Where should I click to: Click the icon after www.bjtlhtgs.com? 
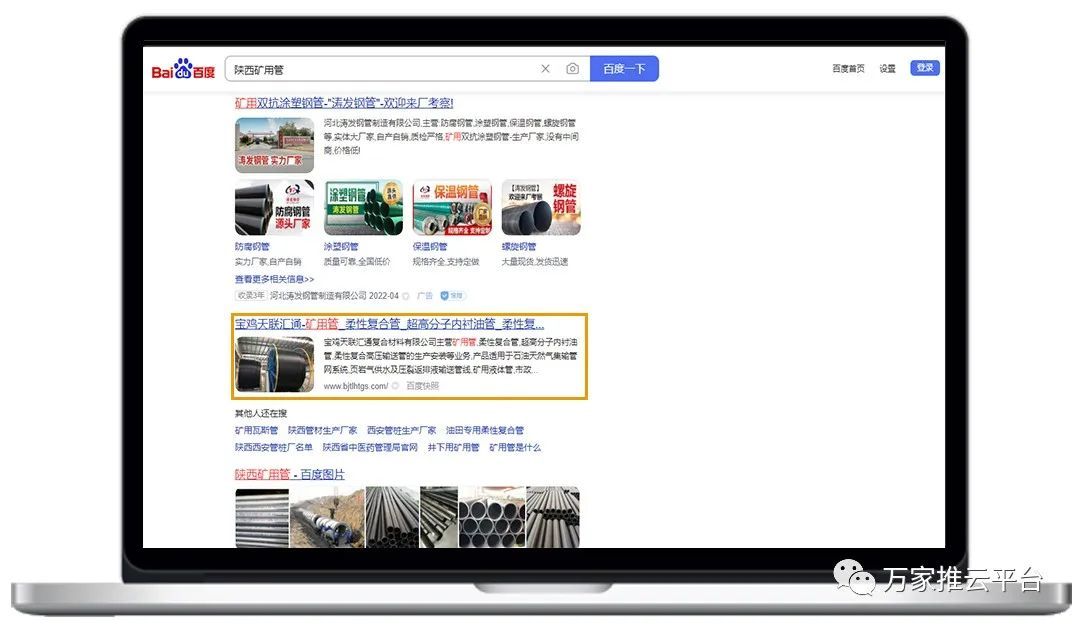(396, 386)
